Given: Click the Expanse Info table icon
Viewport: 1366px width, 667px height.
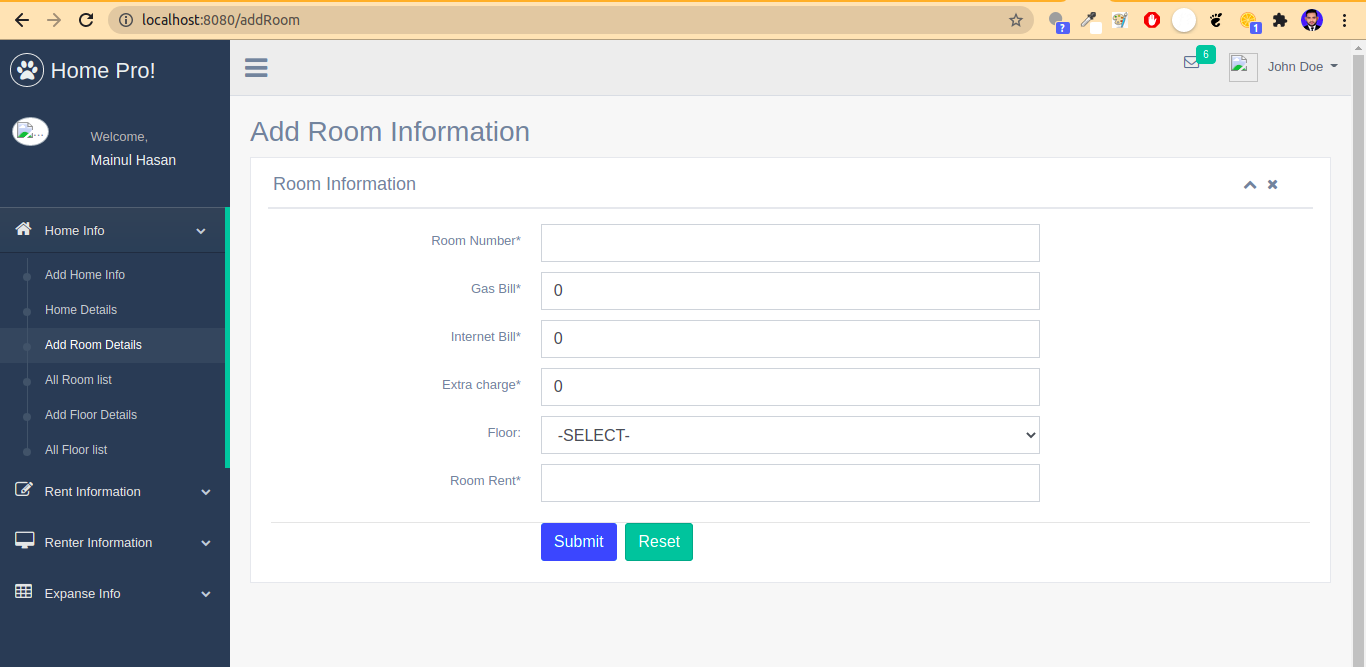Looking at the screenshot, I should coord(22,592).
